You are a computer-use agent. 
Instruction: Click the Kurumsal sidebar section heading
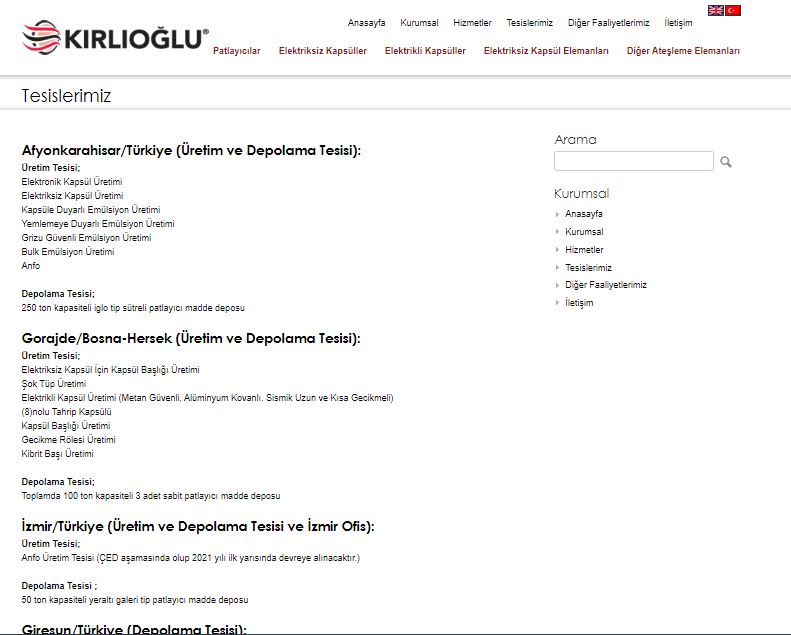(582, 194)
